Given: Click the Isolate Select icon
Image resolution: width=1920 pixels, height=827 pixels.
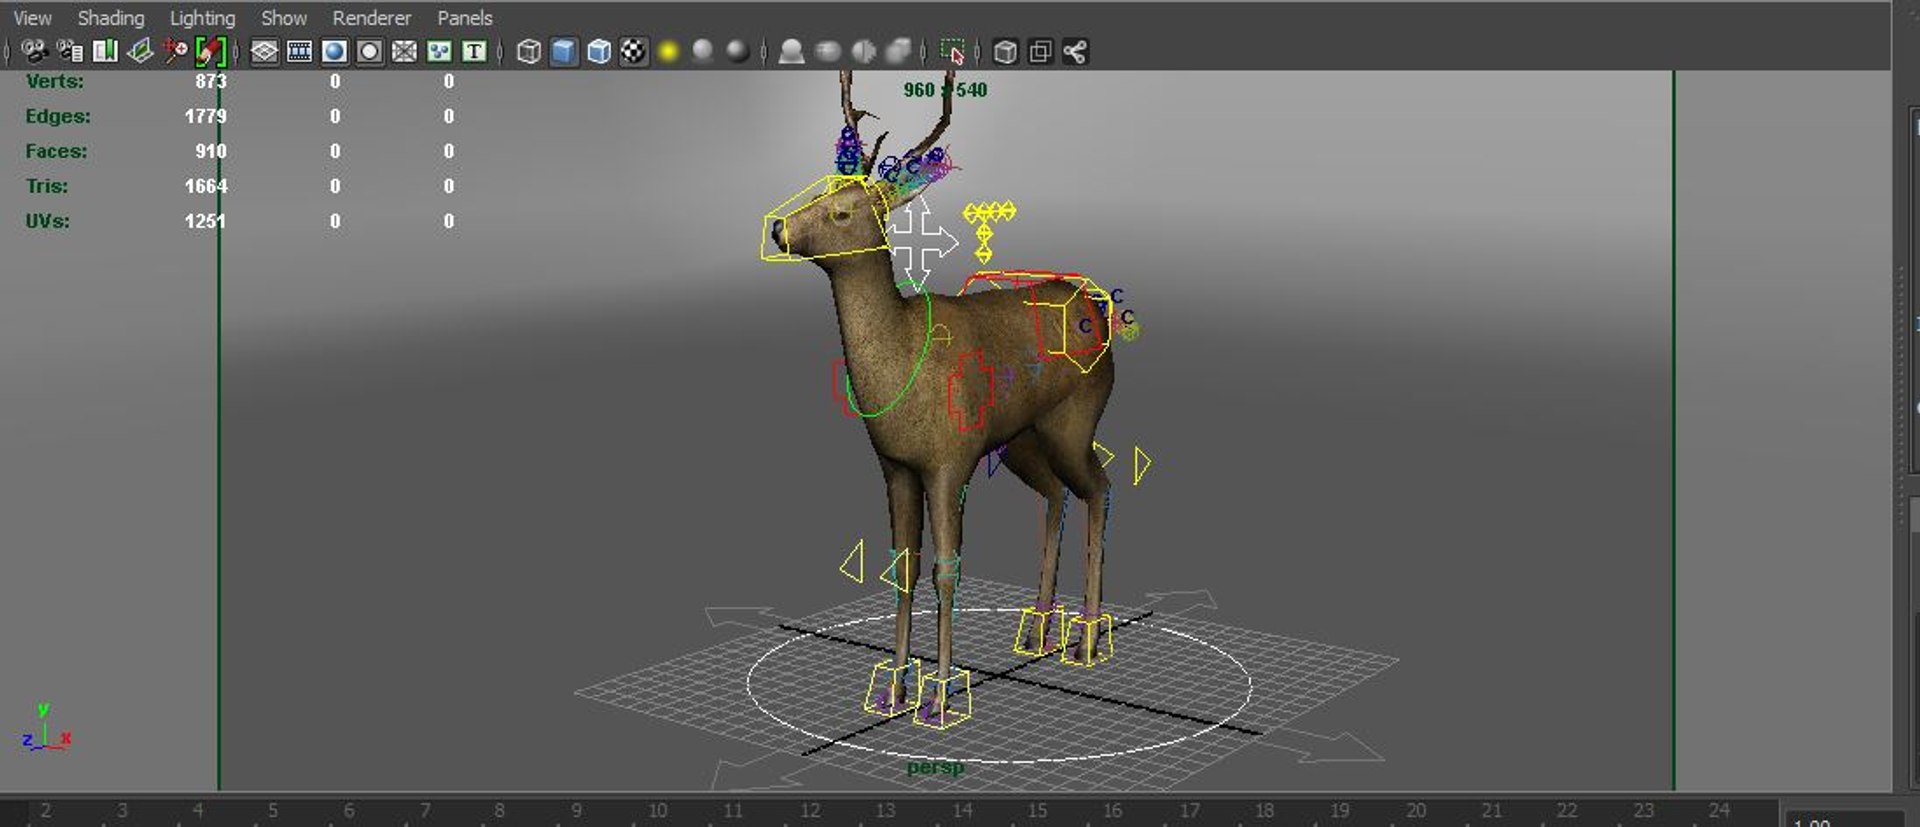Looking at the screenshot, I should [x=952, y=51].
